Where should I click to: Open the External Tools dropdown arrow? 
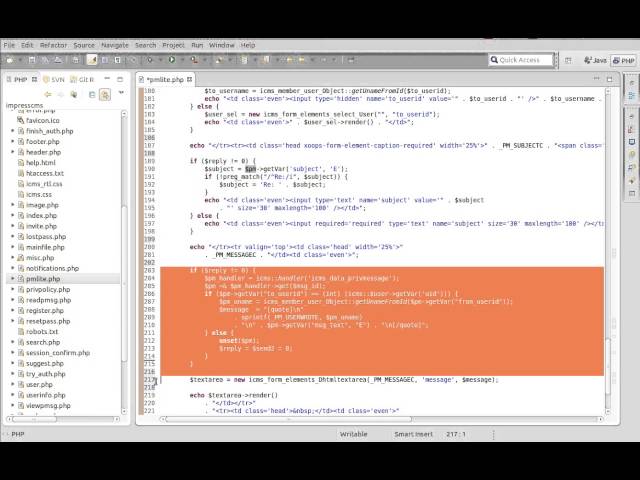204,60
